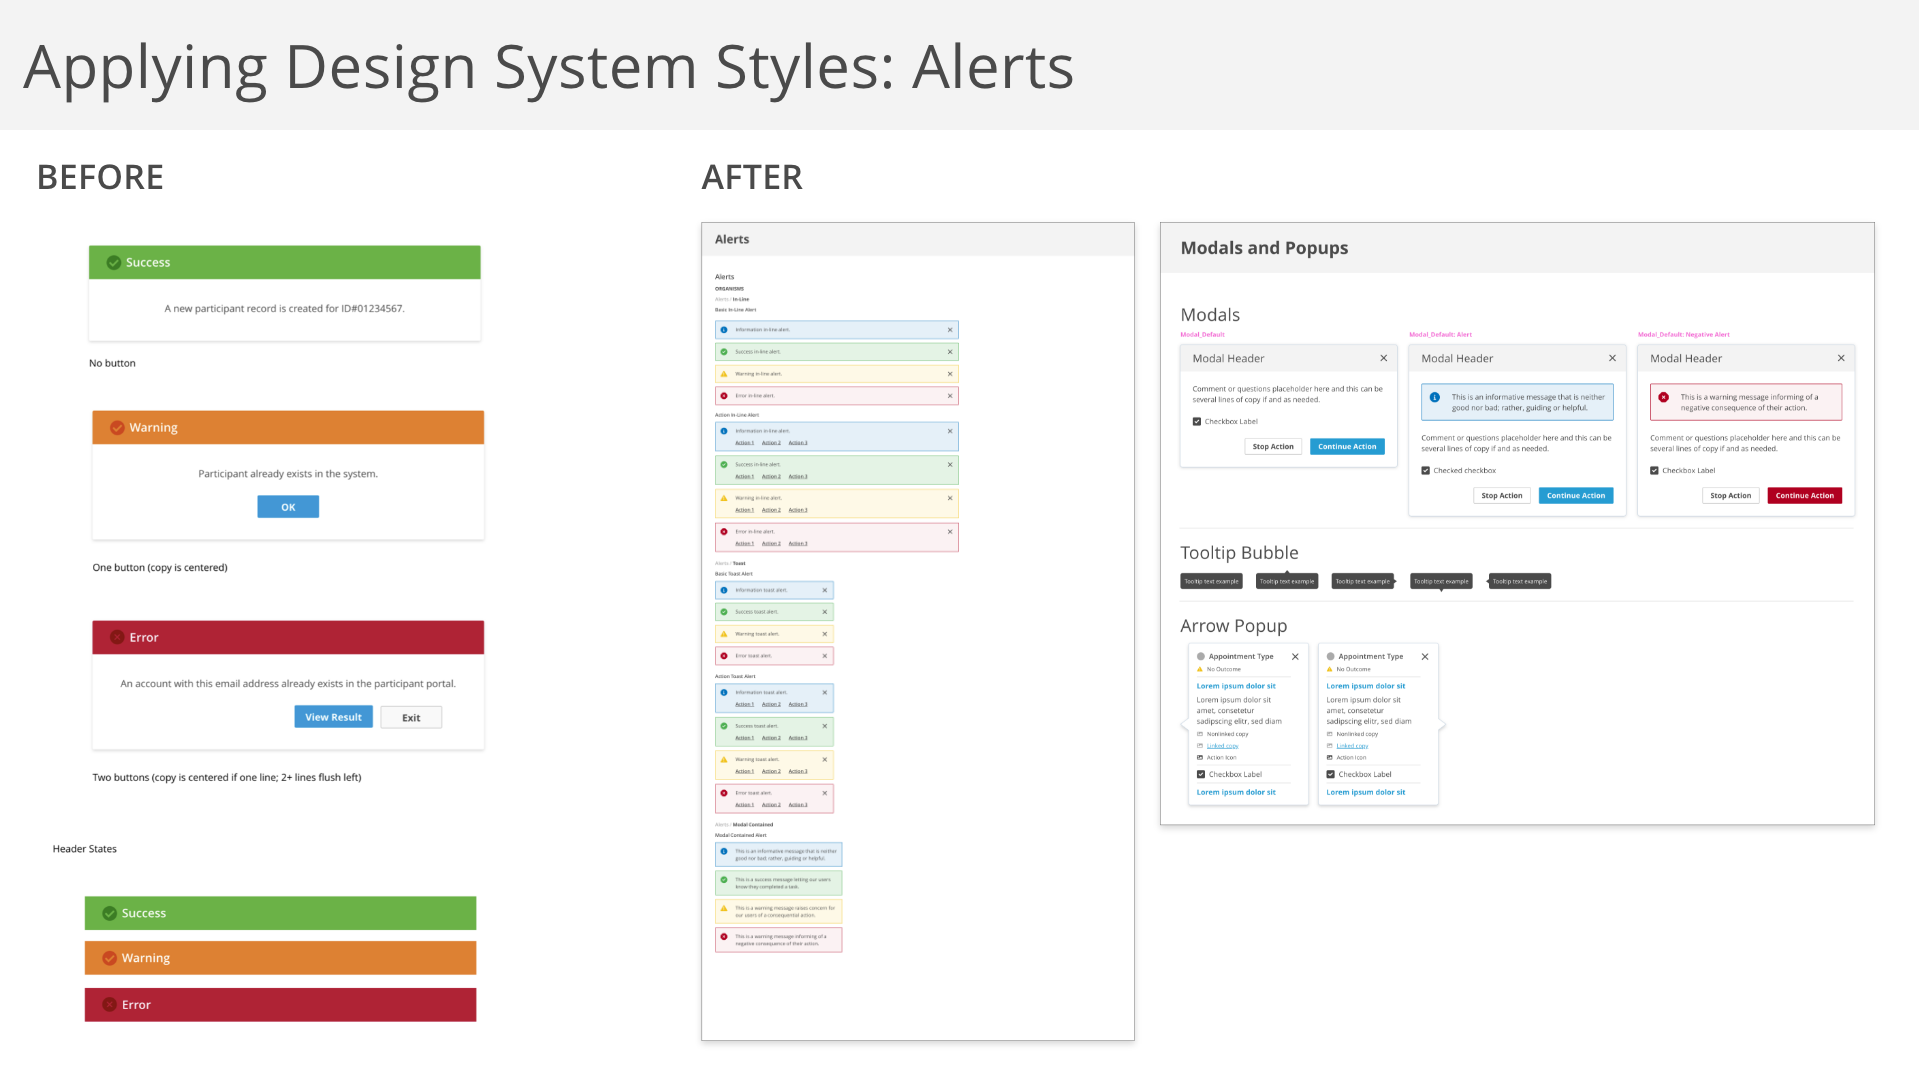Click Stop Action in Modal_Default
The width and height of the screenshot is (1920, 1080).
1273,447
